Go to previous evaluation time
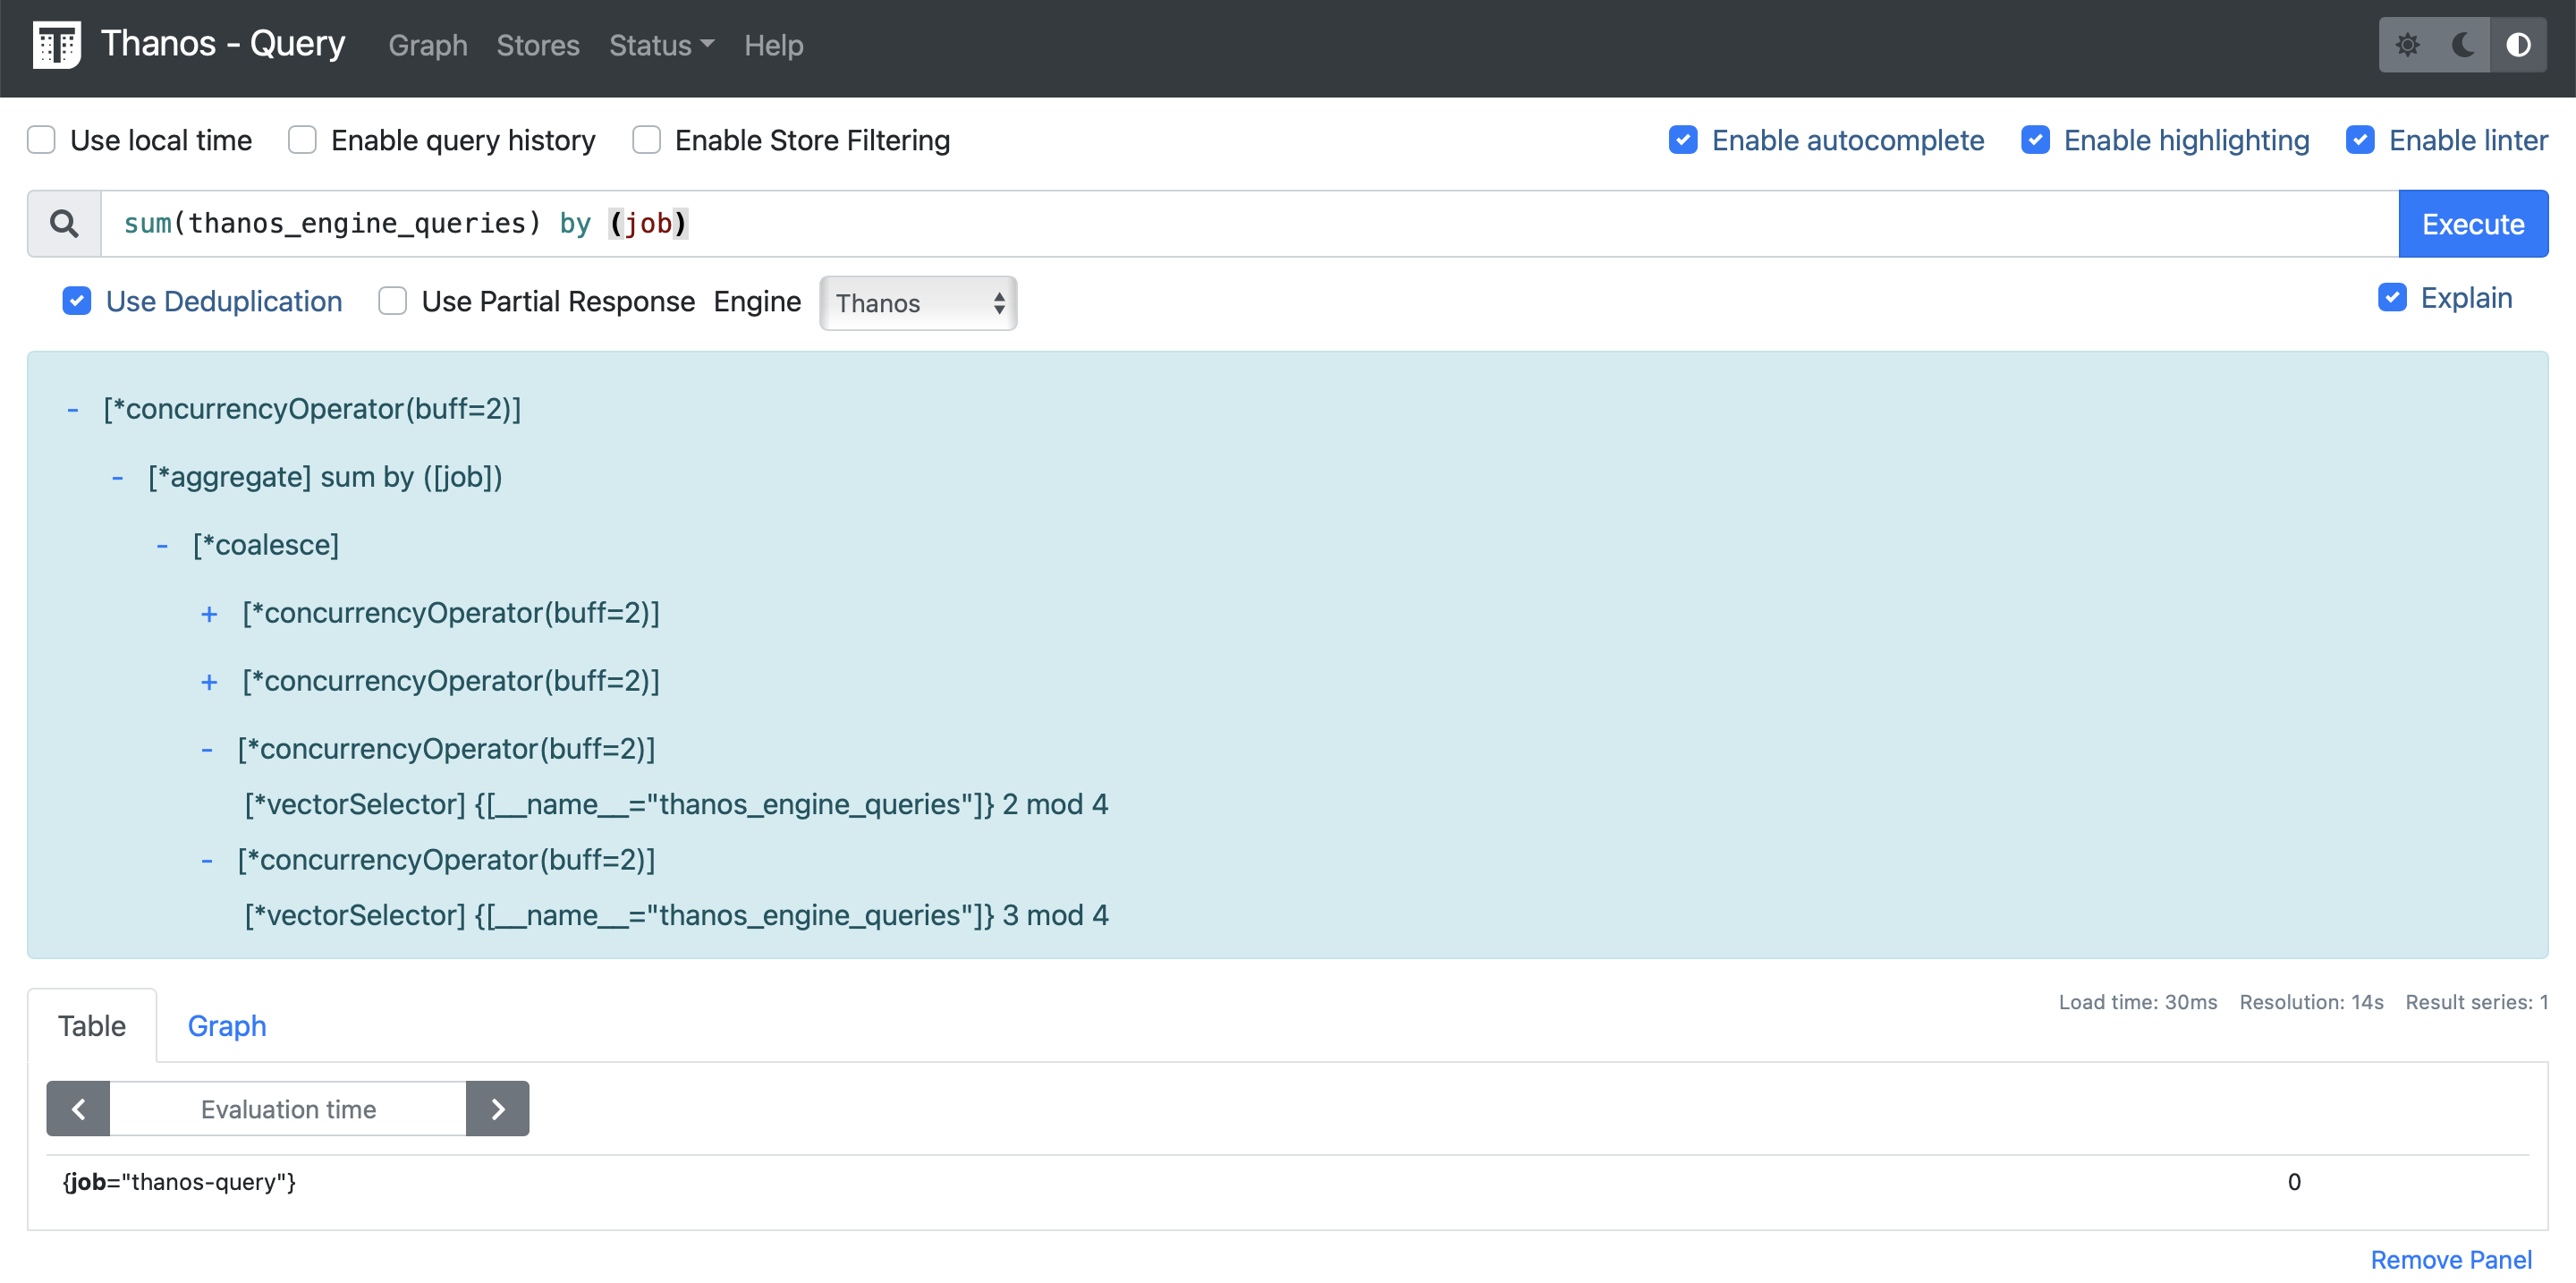 pyautogui.click(x=78, y=1108)
